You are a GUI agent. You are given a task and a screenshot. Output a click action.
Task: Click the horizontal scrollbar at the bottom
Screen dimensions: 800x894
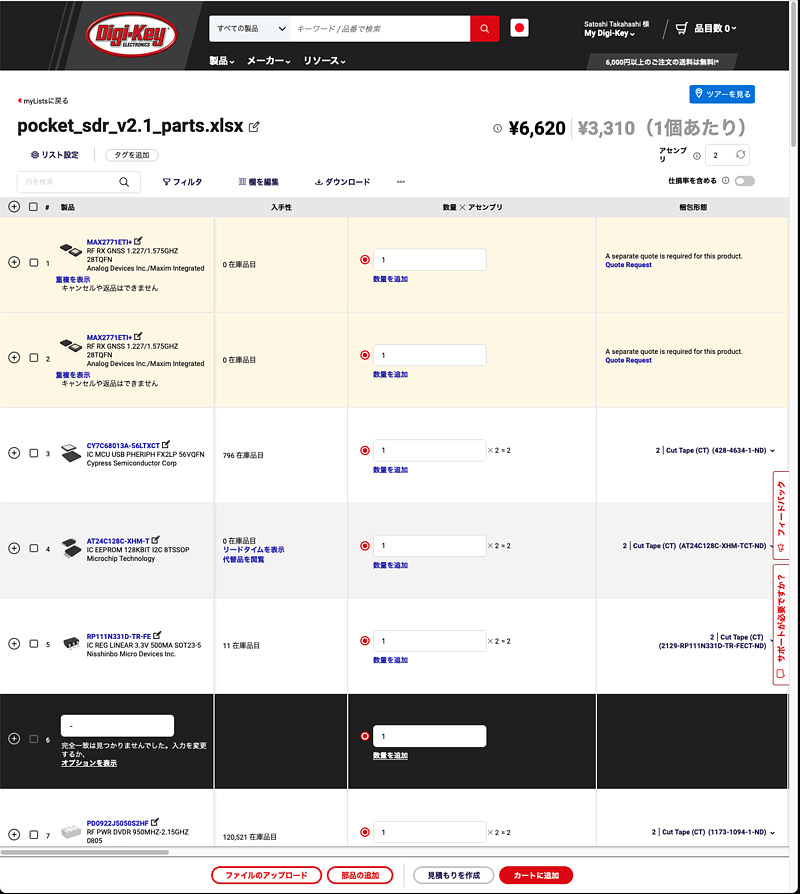84,852
